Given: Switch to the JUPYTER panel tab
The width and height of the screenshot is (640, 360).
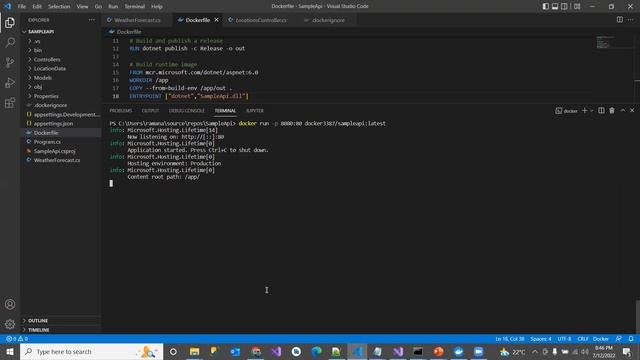Looking at the screenshot, I should 255,111.
